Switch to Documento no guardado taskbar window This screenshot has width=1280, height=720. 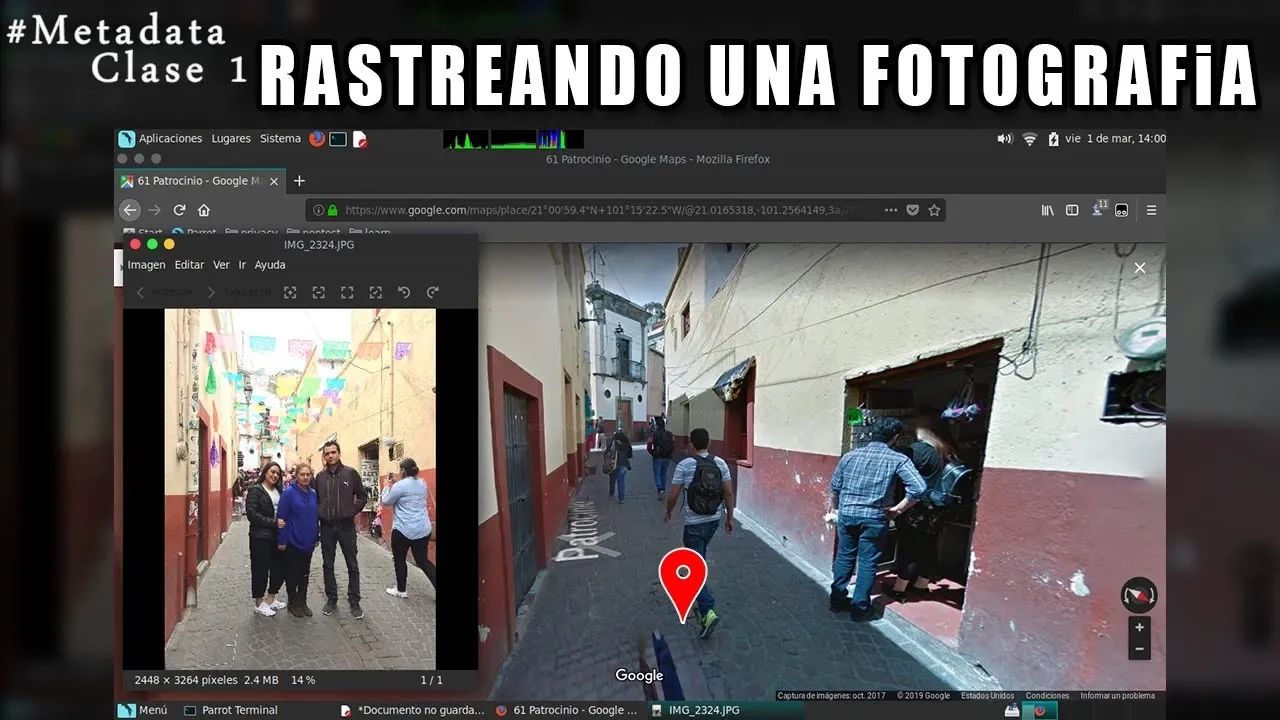click(x=413, y=710)
